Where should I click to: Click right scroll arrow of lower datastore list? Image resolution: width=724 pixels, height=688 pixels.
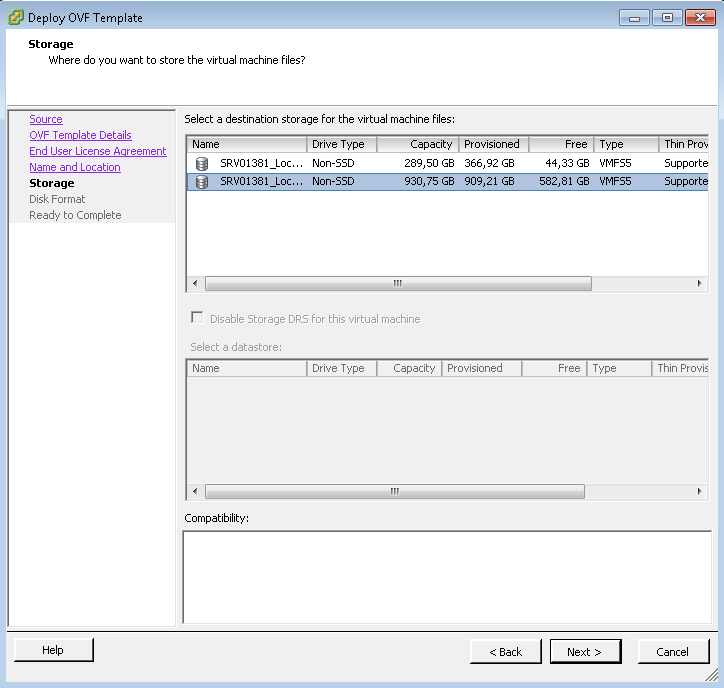click(700, 492)
